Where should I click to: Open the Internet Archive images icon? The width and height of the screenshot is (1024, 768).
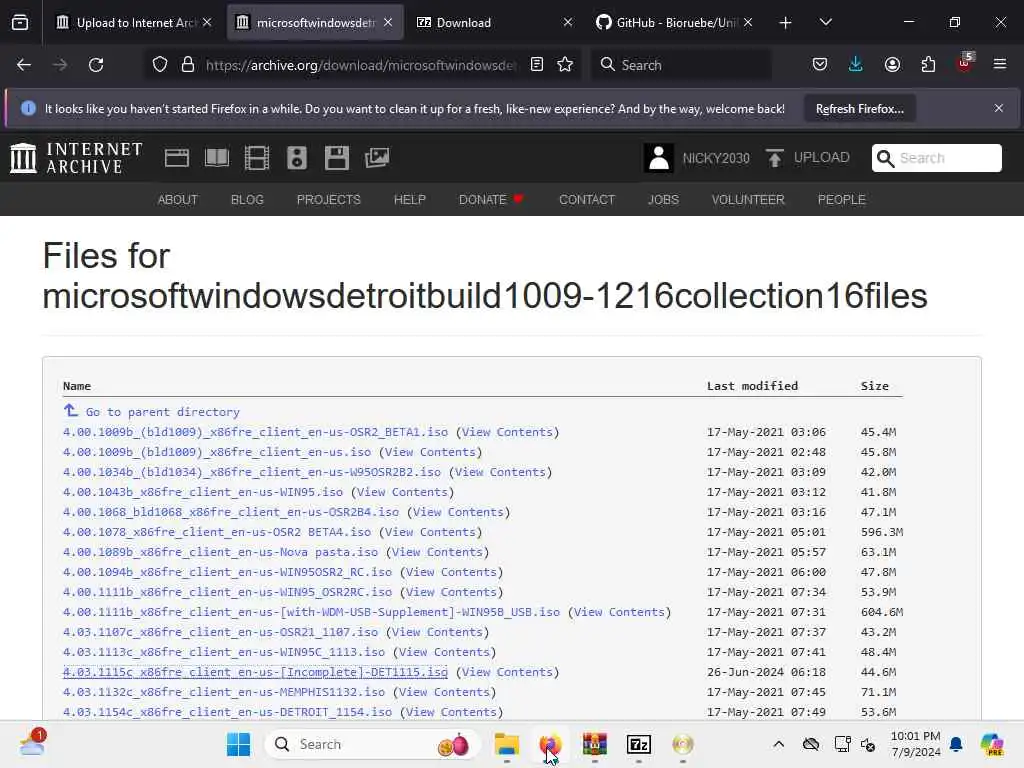point(377,158)
